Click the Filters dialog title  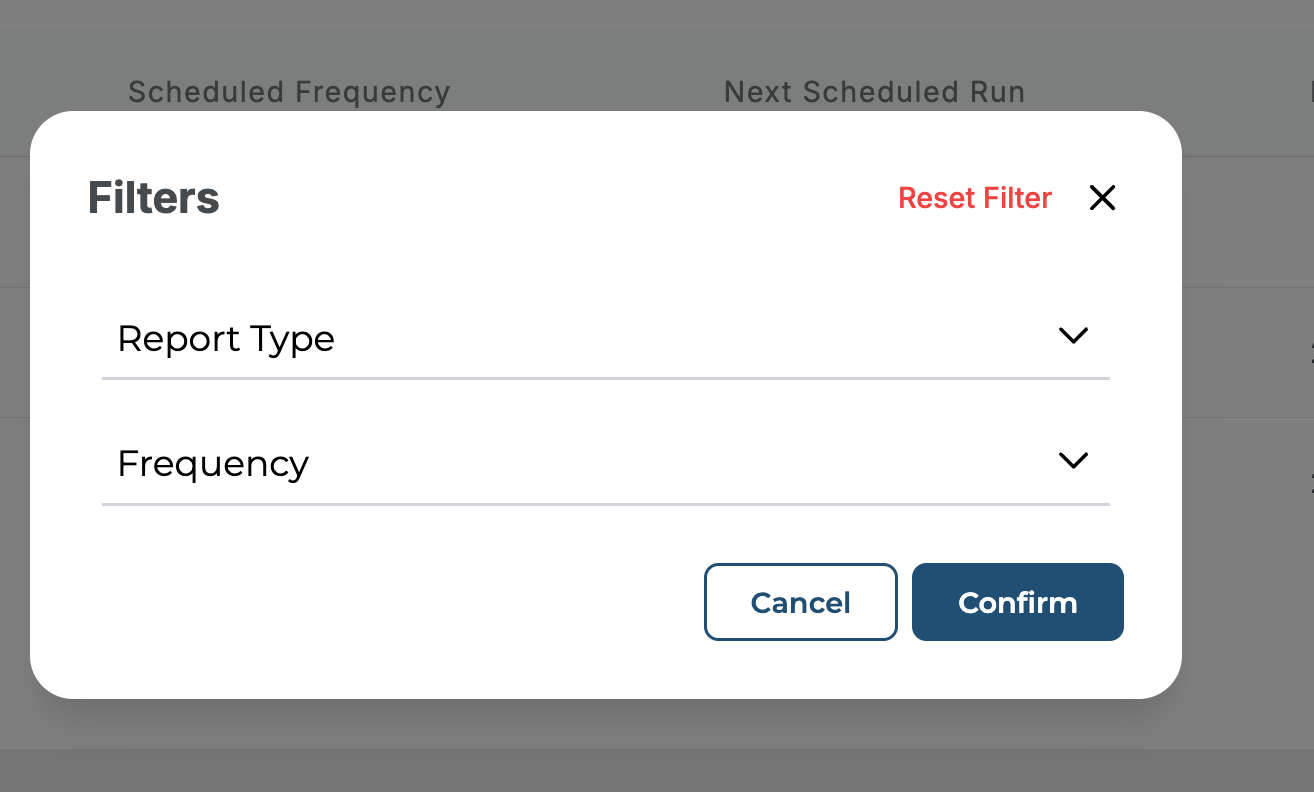[153, 198]
